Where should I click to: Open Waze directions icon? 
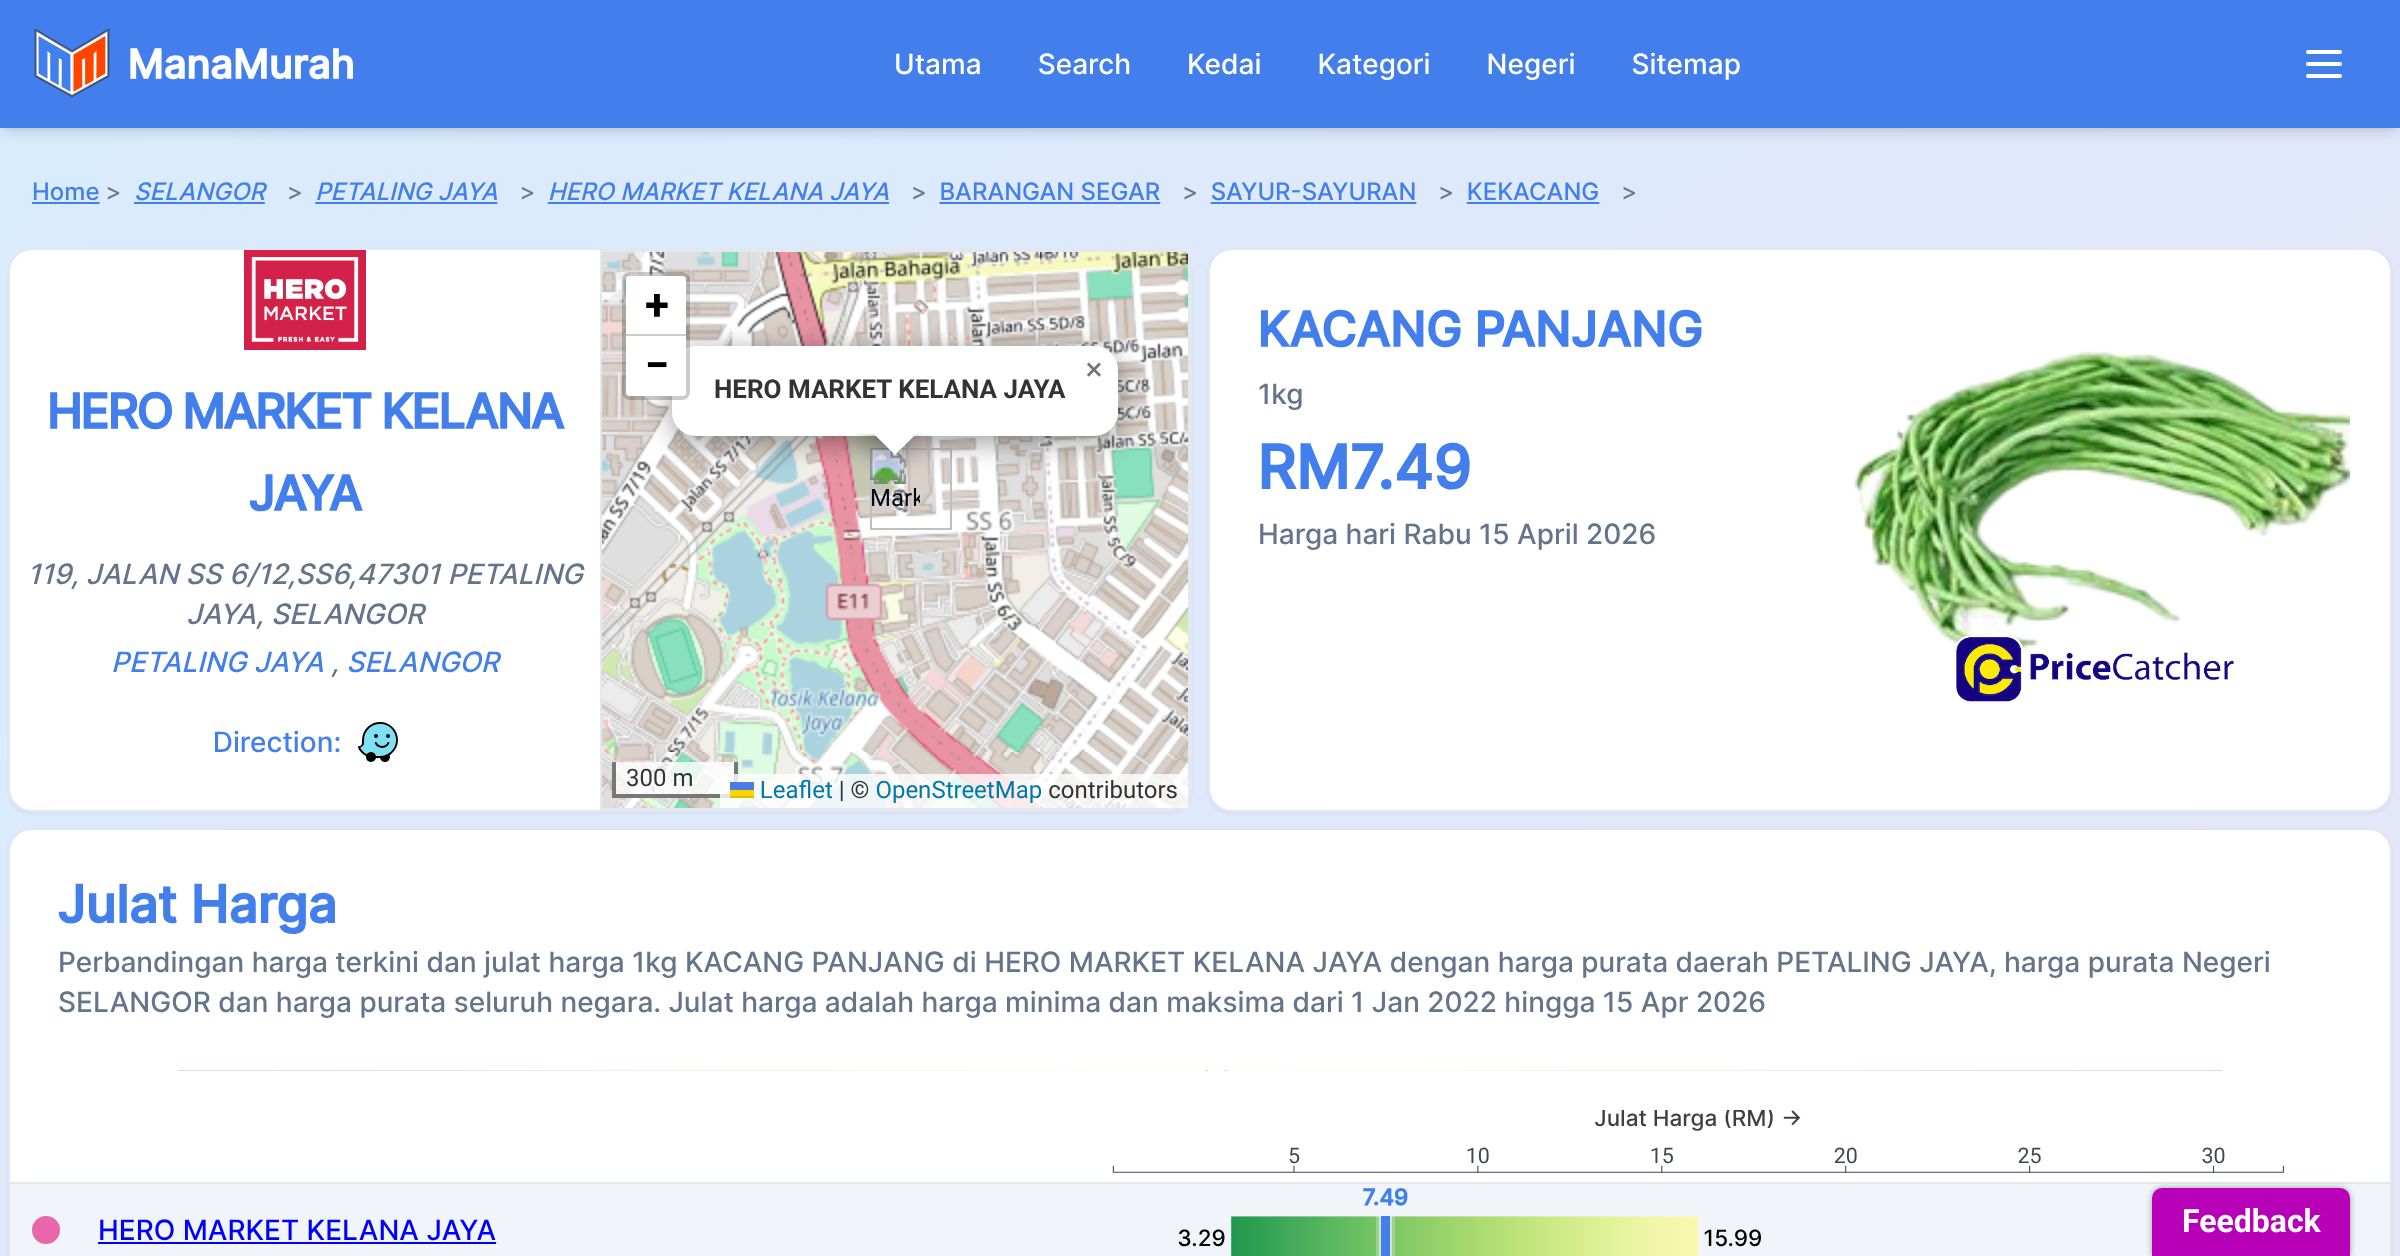378,742
